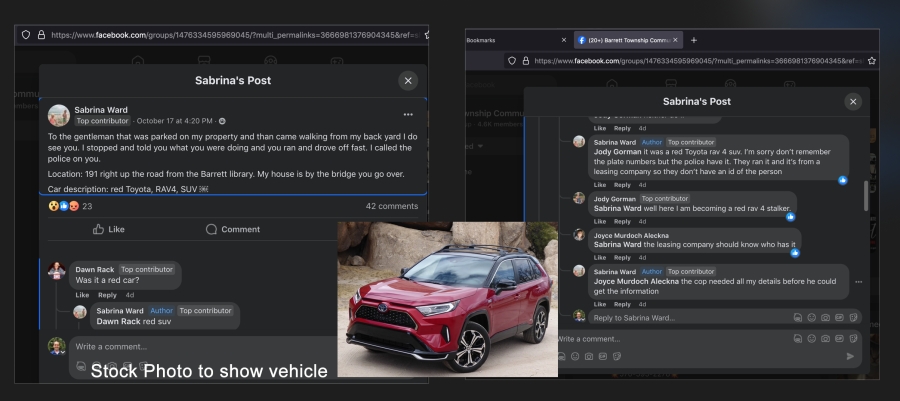Expand the dropdown caret on the group page behind the dialog
Image resolution: width=900 pixels, height=401 pixels.
[481, 146]
